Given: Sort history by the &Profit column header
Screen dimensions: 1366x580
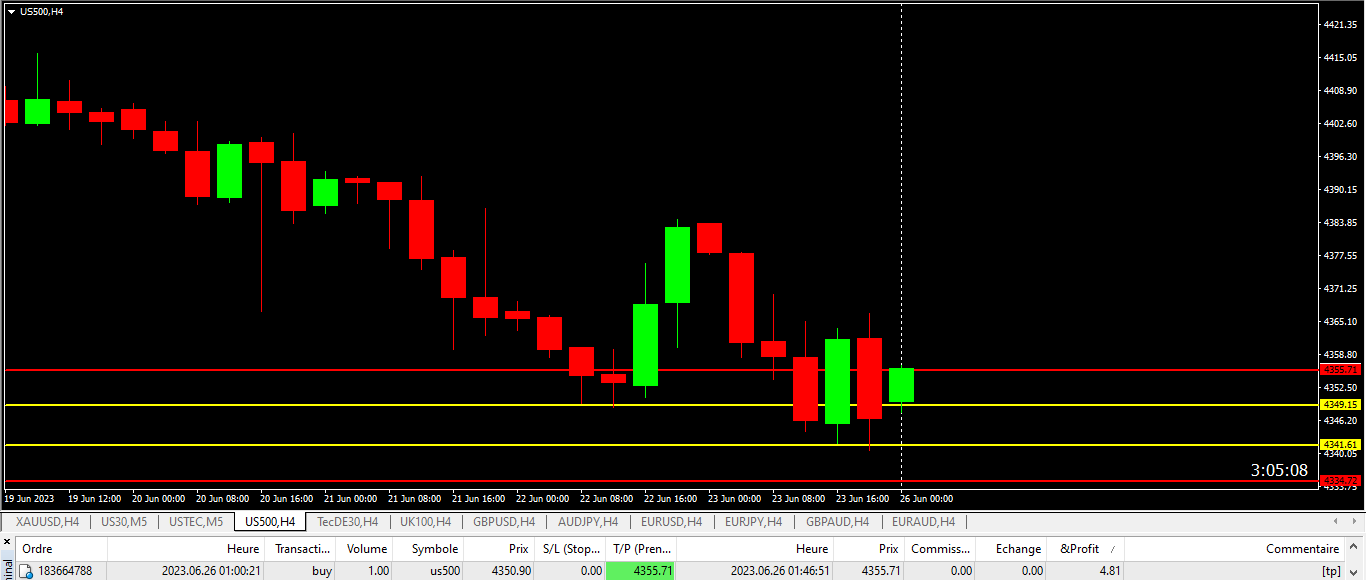Looking at the screenshot, I should pyautogui.click(x=1079, y=549).
